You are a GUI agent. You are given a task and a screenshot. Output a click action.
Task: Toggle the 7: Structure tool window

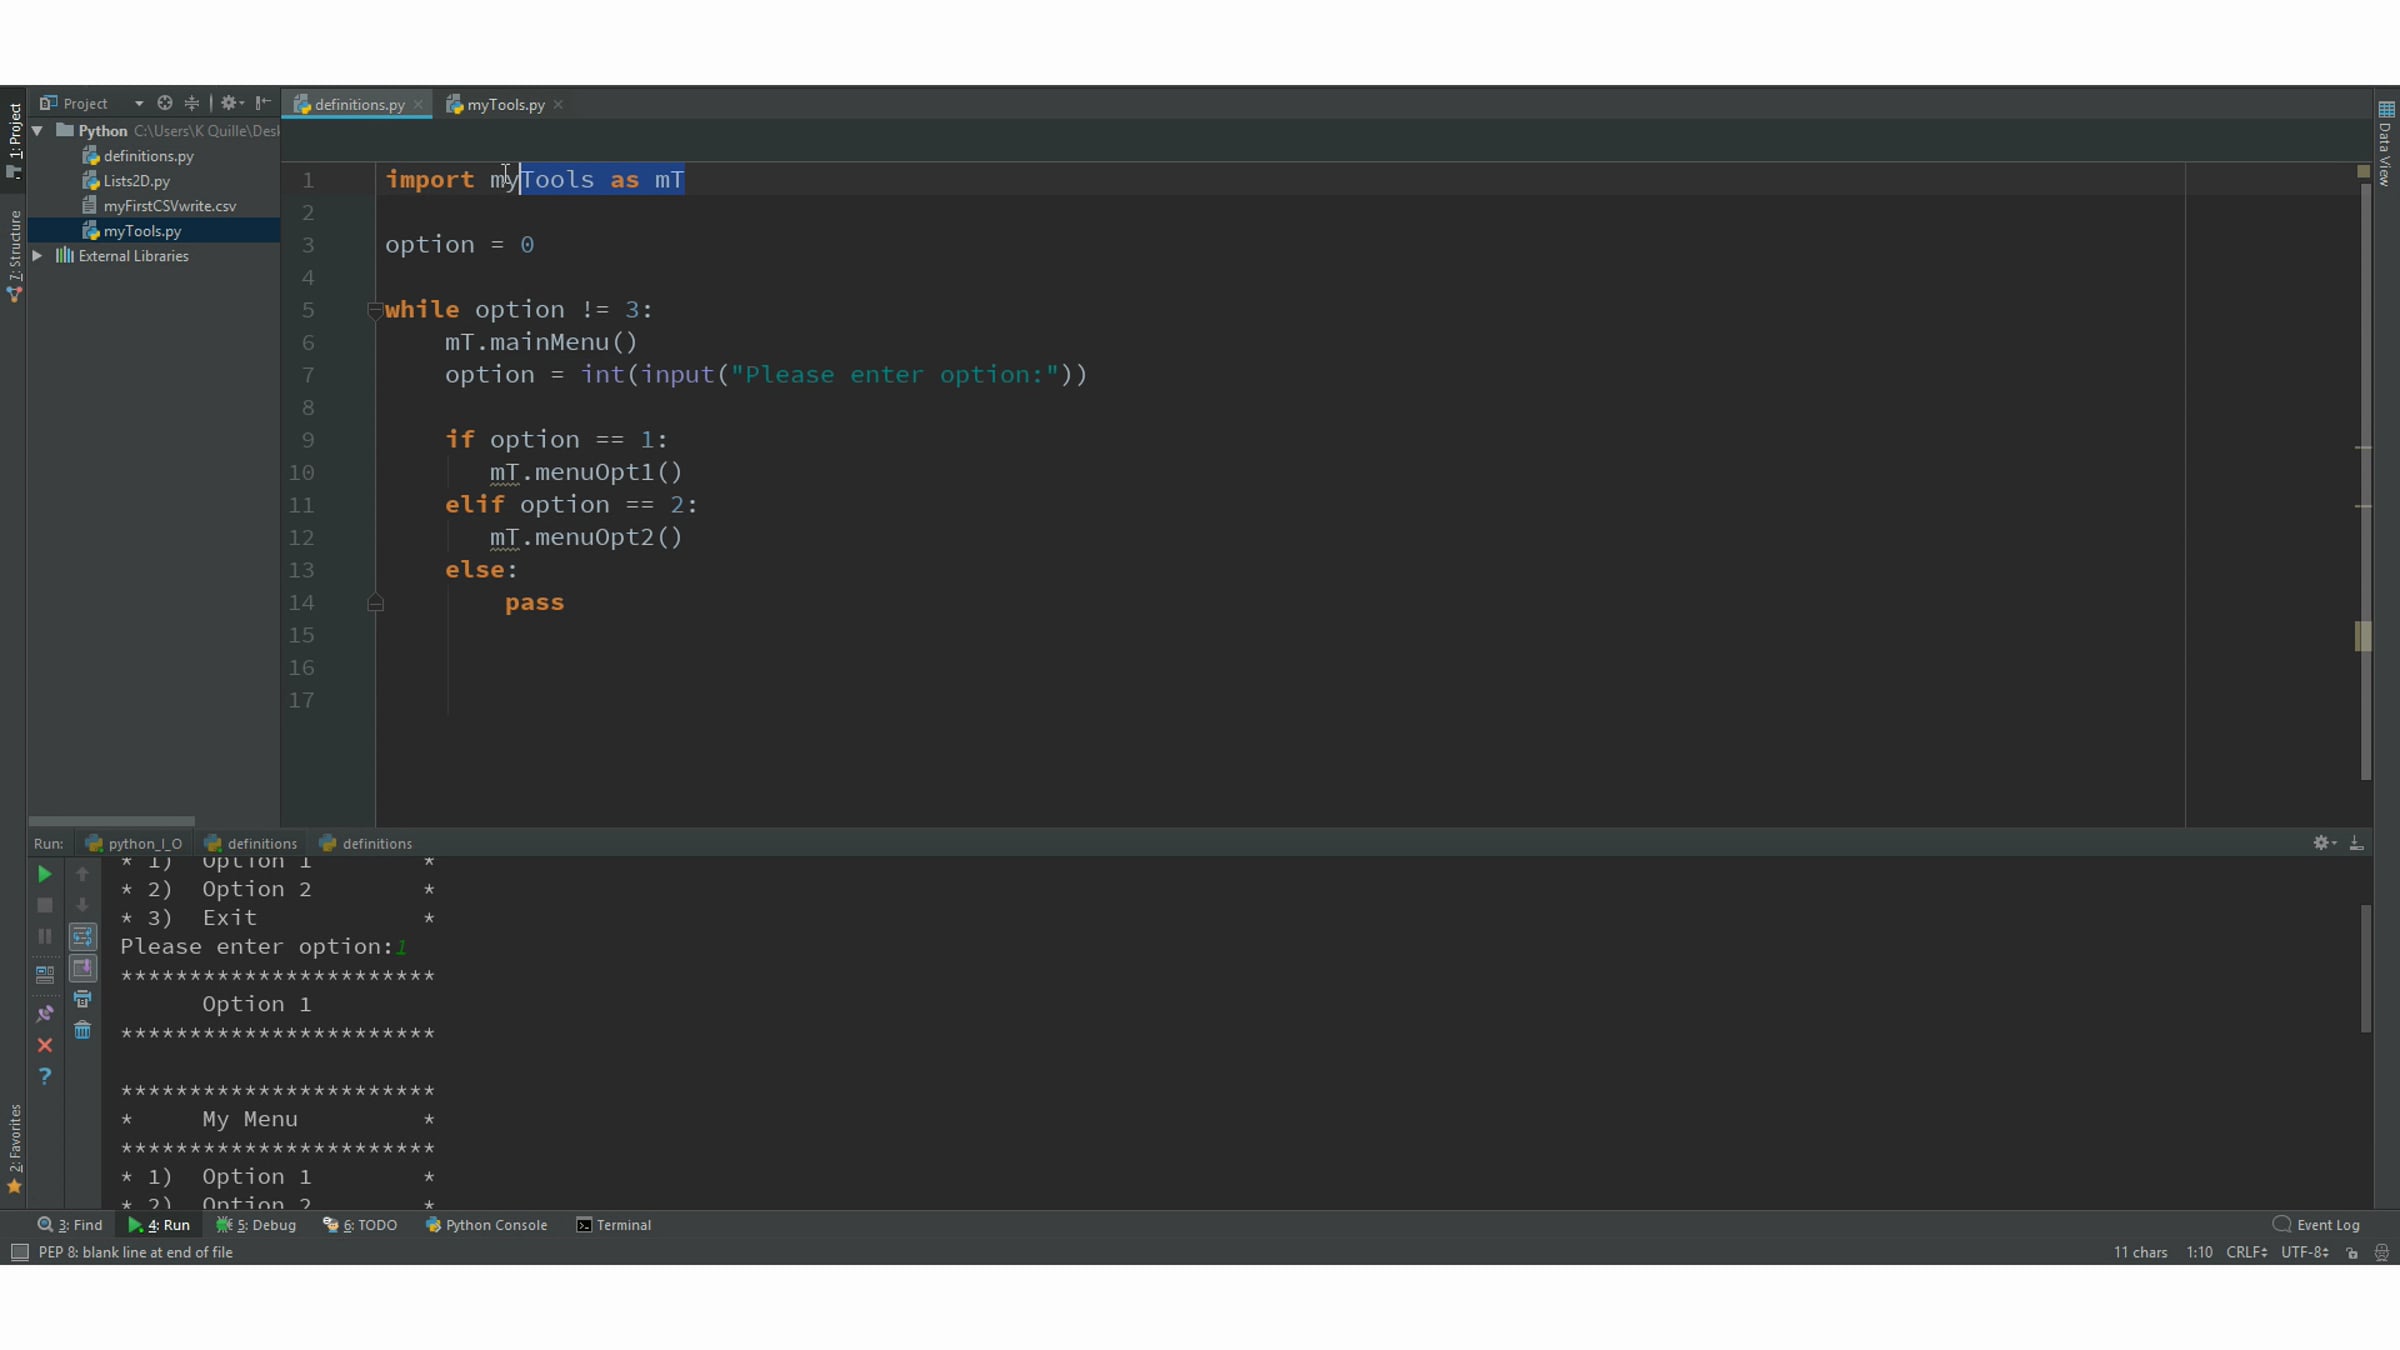click(x=14, y=256)
